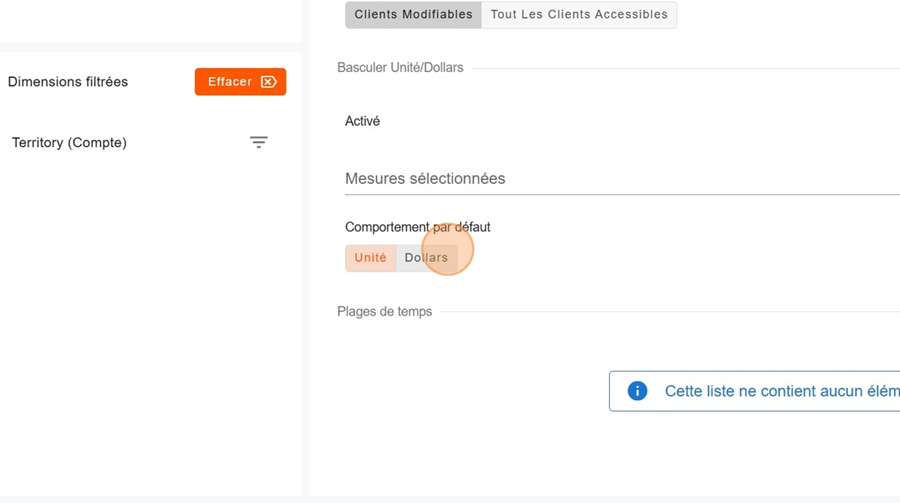Click the empty list message text
The image size is (900, 503).
tap(780, 391)
